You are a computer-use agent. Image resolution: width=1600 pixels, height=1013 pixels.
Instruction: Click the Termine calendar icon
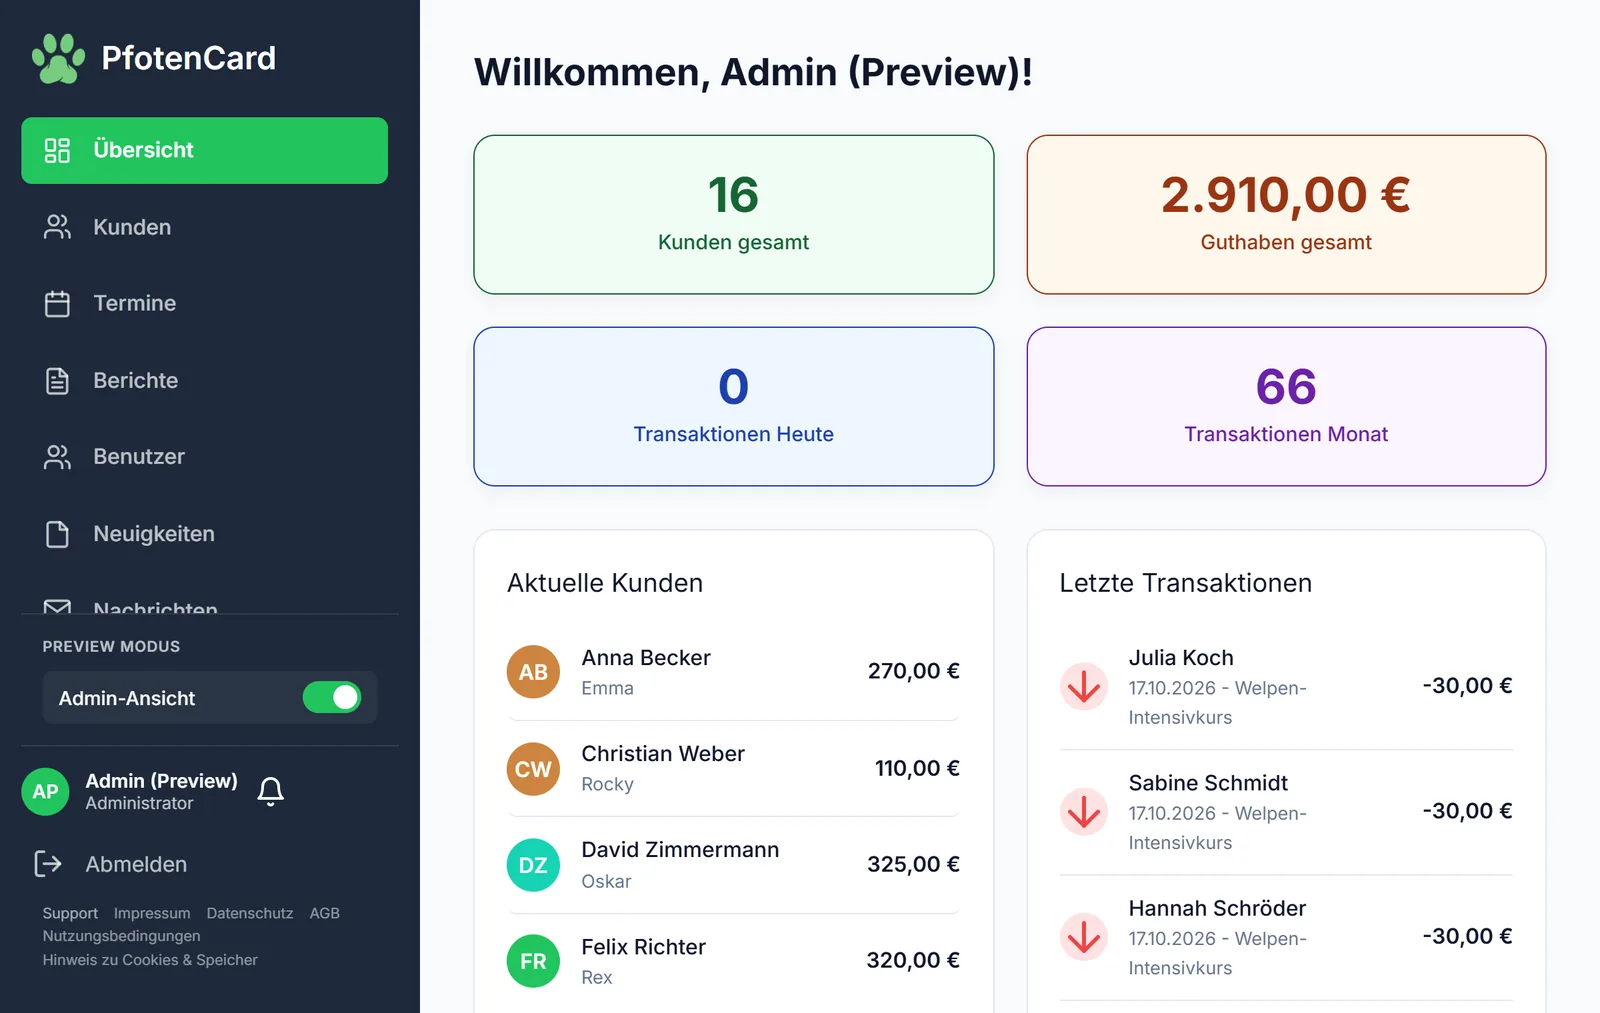(57, 303)
